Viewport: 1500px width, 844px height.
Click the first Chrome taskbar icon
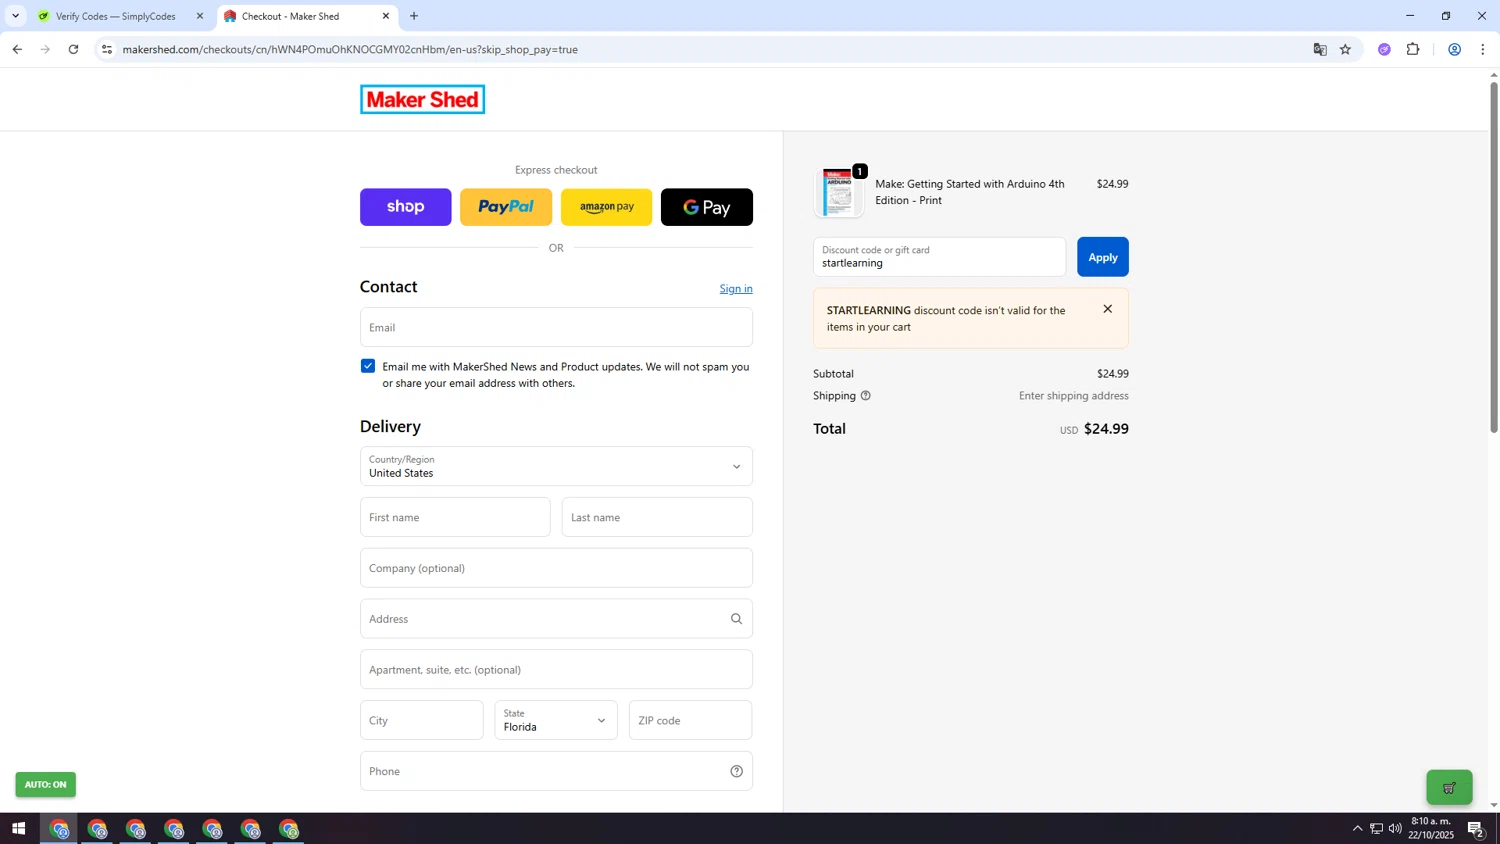coord(59,829)
